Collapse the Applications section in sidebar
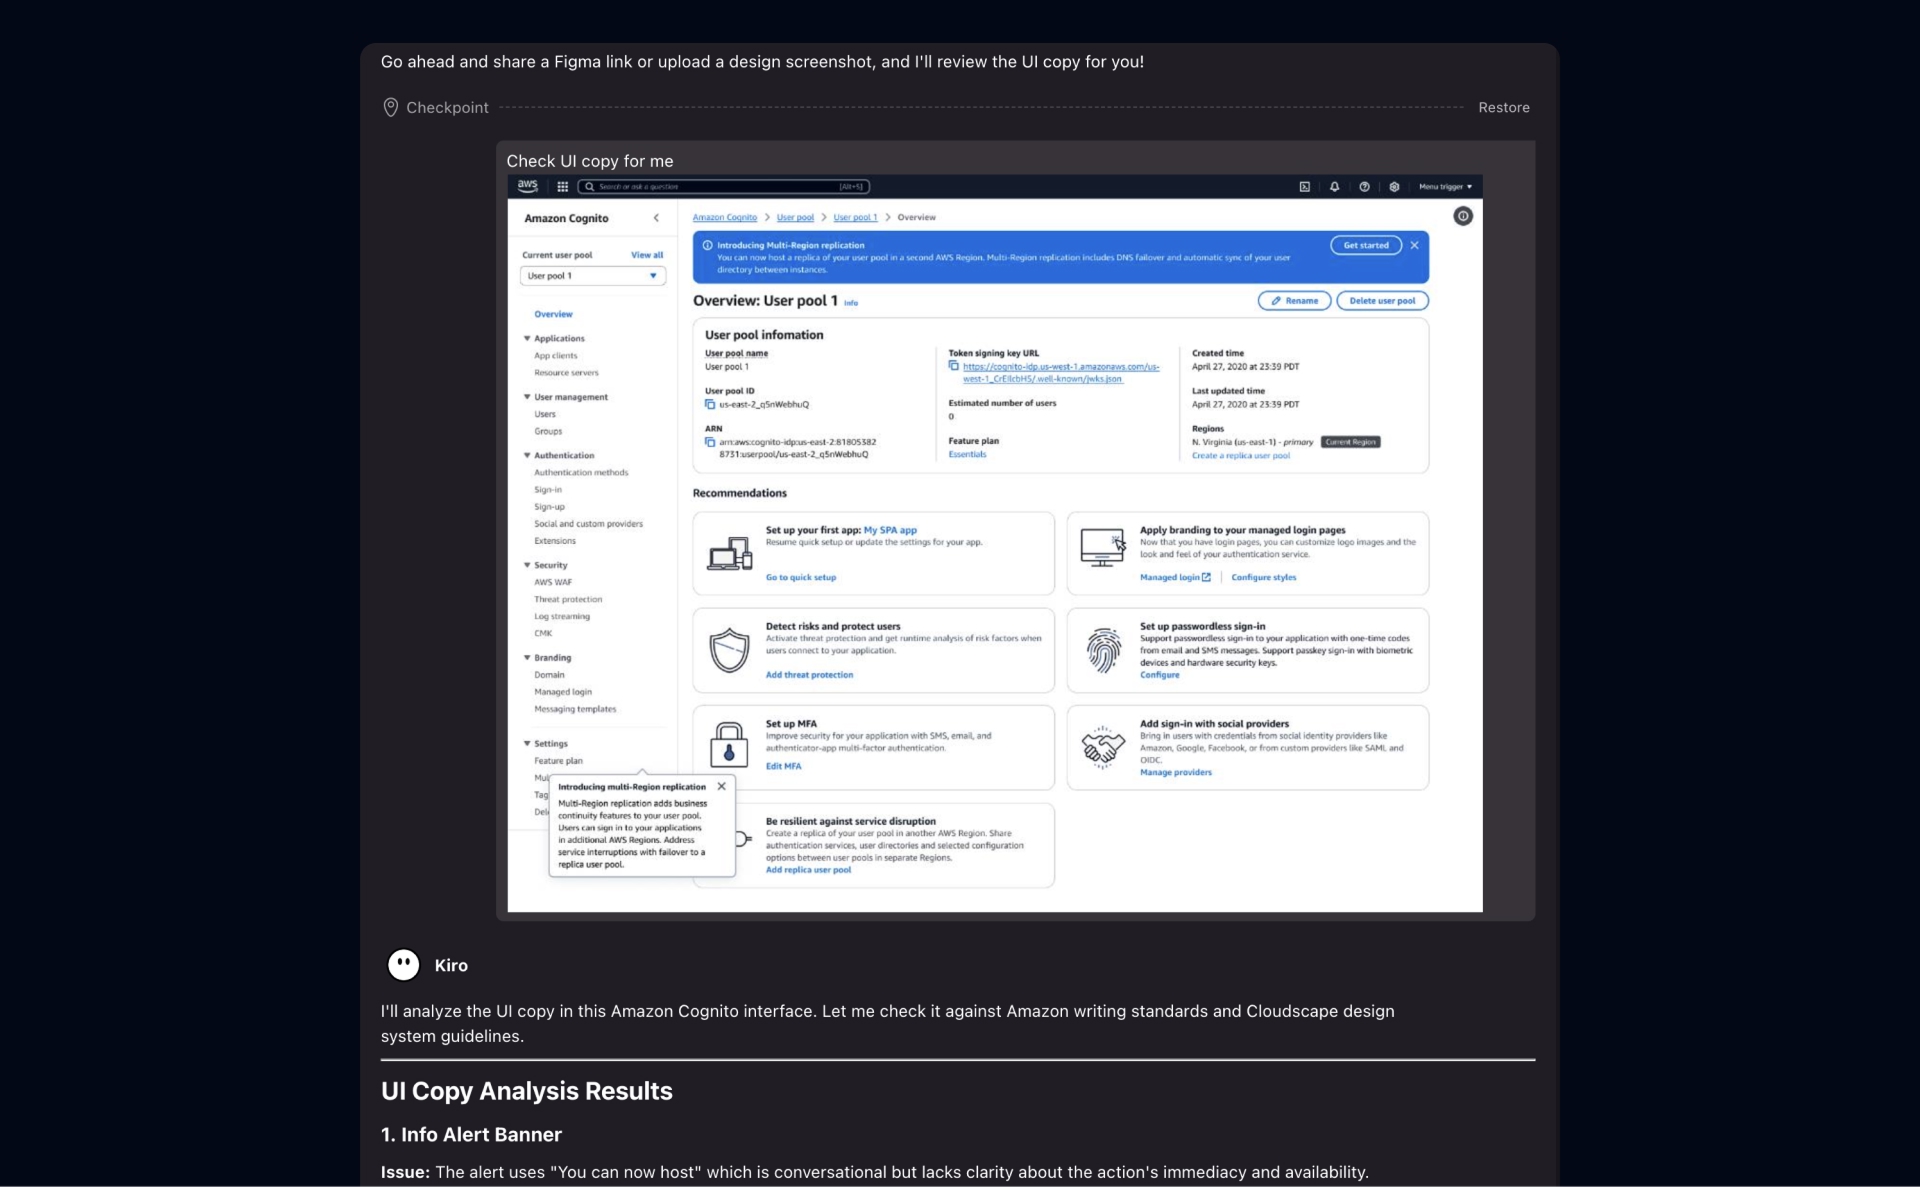 (x=527, y=339)
